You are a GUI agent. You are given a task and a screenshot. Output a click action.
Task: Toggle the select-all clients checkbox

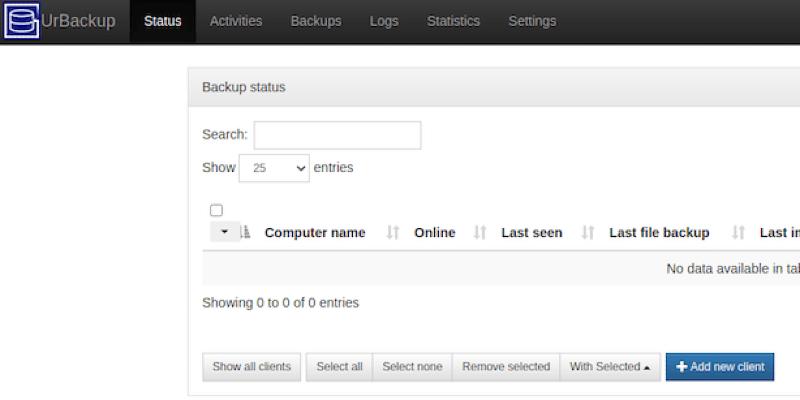coord(216,211)
